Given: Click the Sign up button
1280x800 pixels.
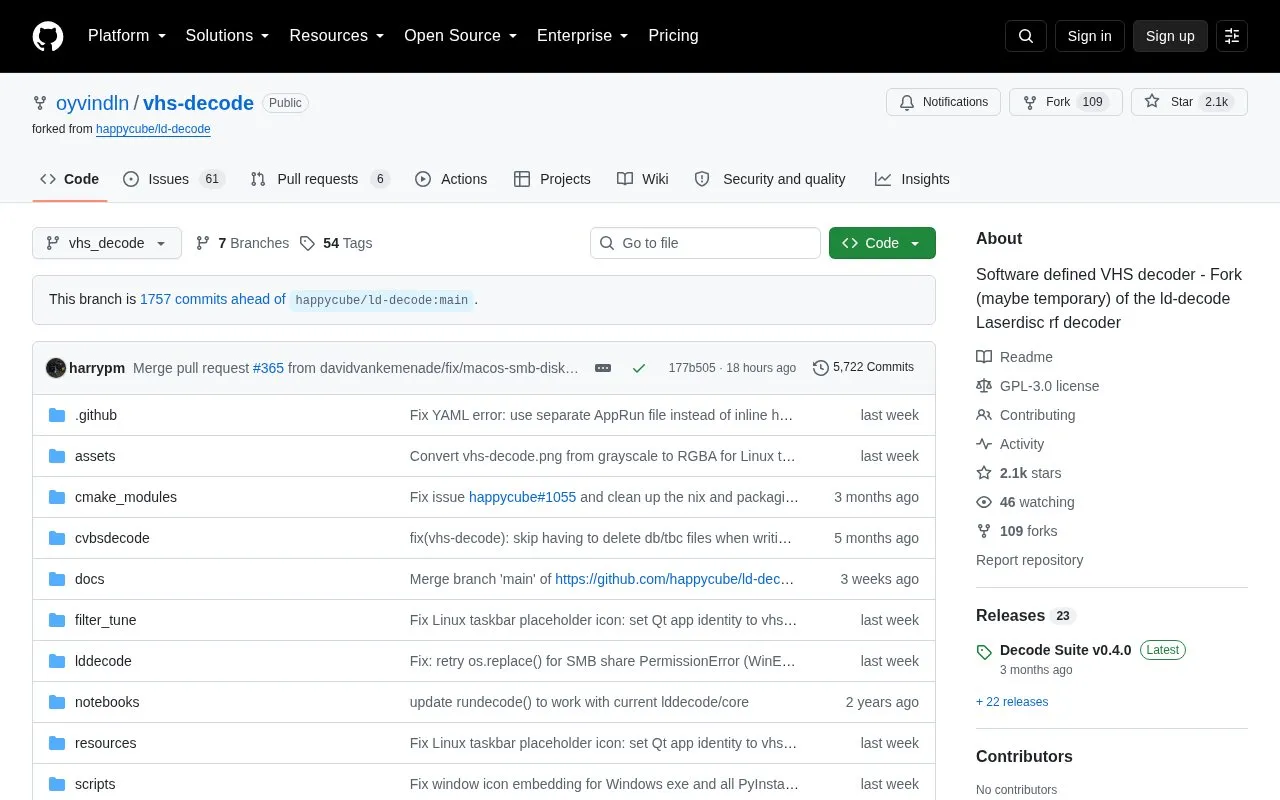Looking at the screenshot, I should tap(1170, 36).
